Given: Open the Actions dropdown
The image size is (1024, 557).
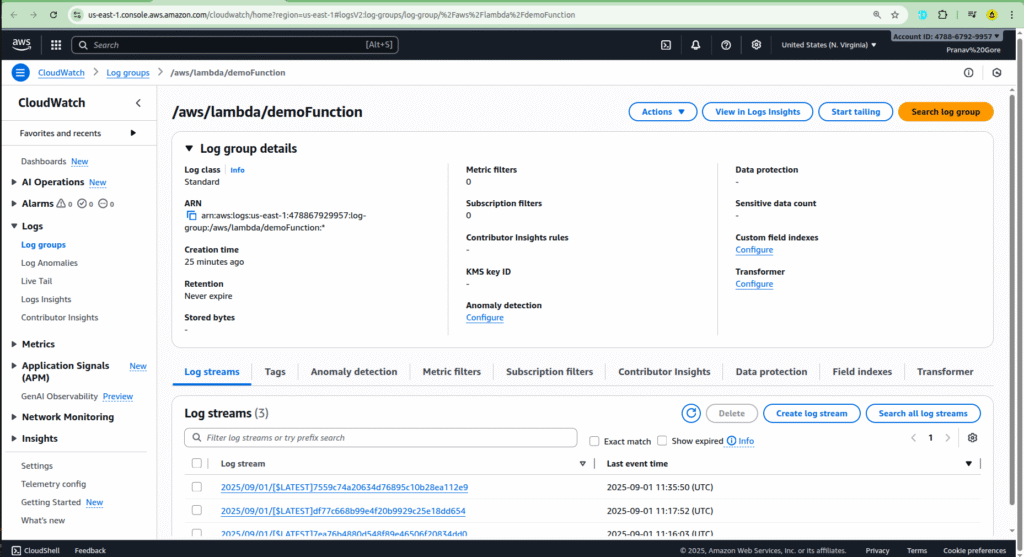Looking at the screenshot, I should (663, 112).
